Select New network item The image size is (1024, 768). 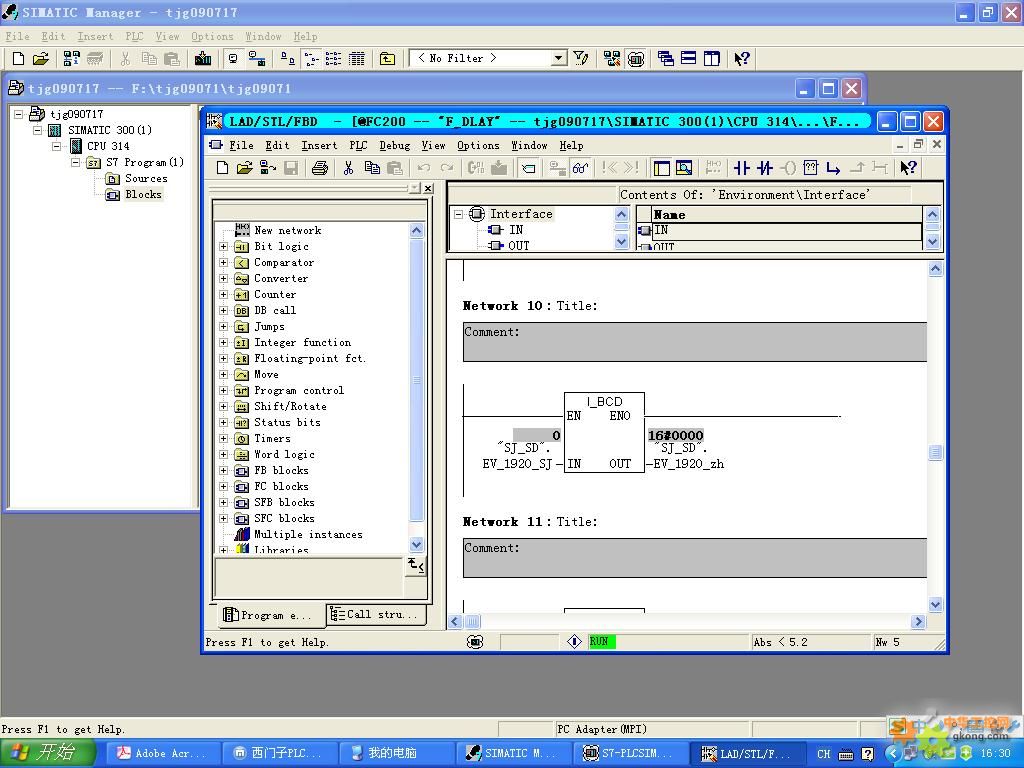click(x=279, y=230)
